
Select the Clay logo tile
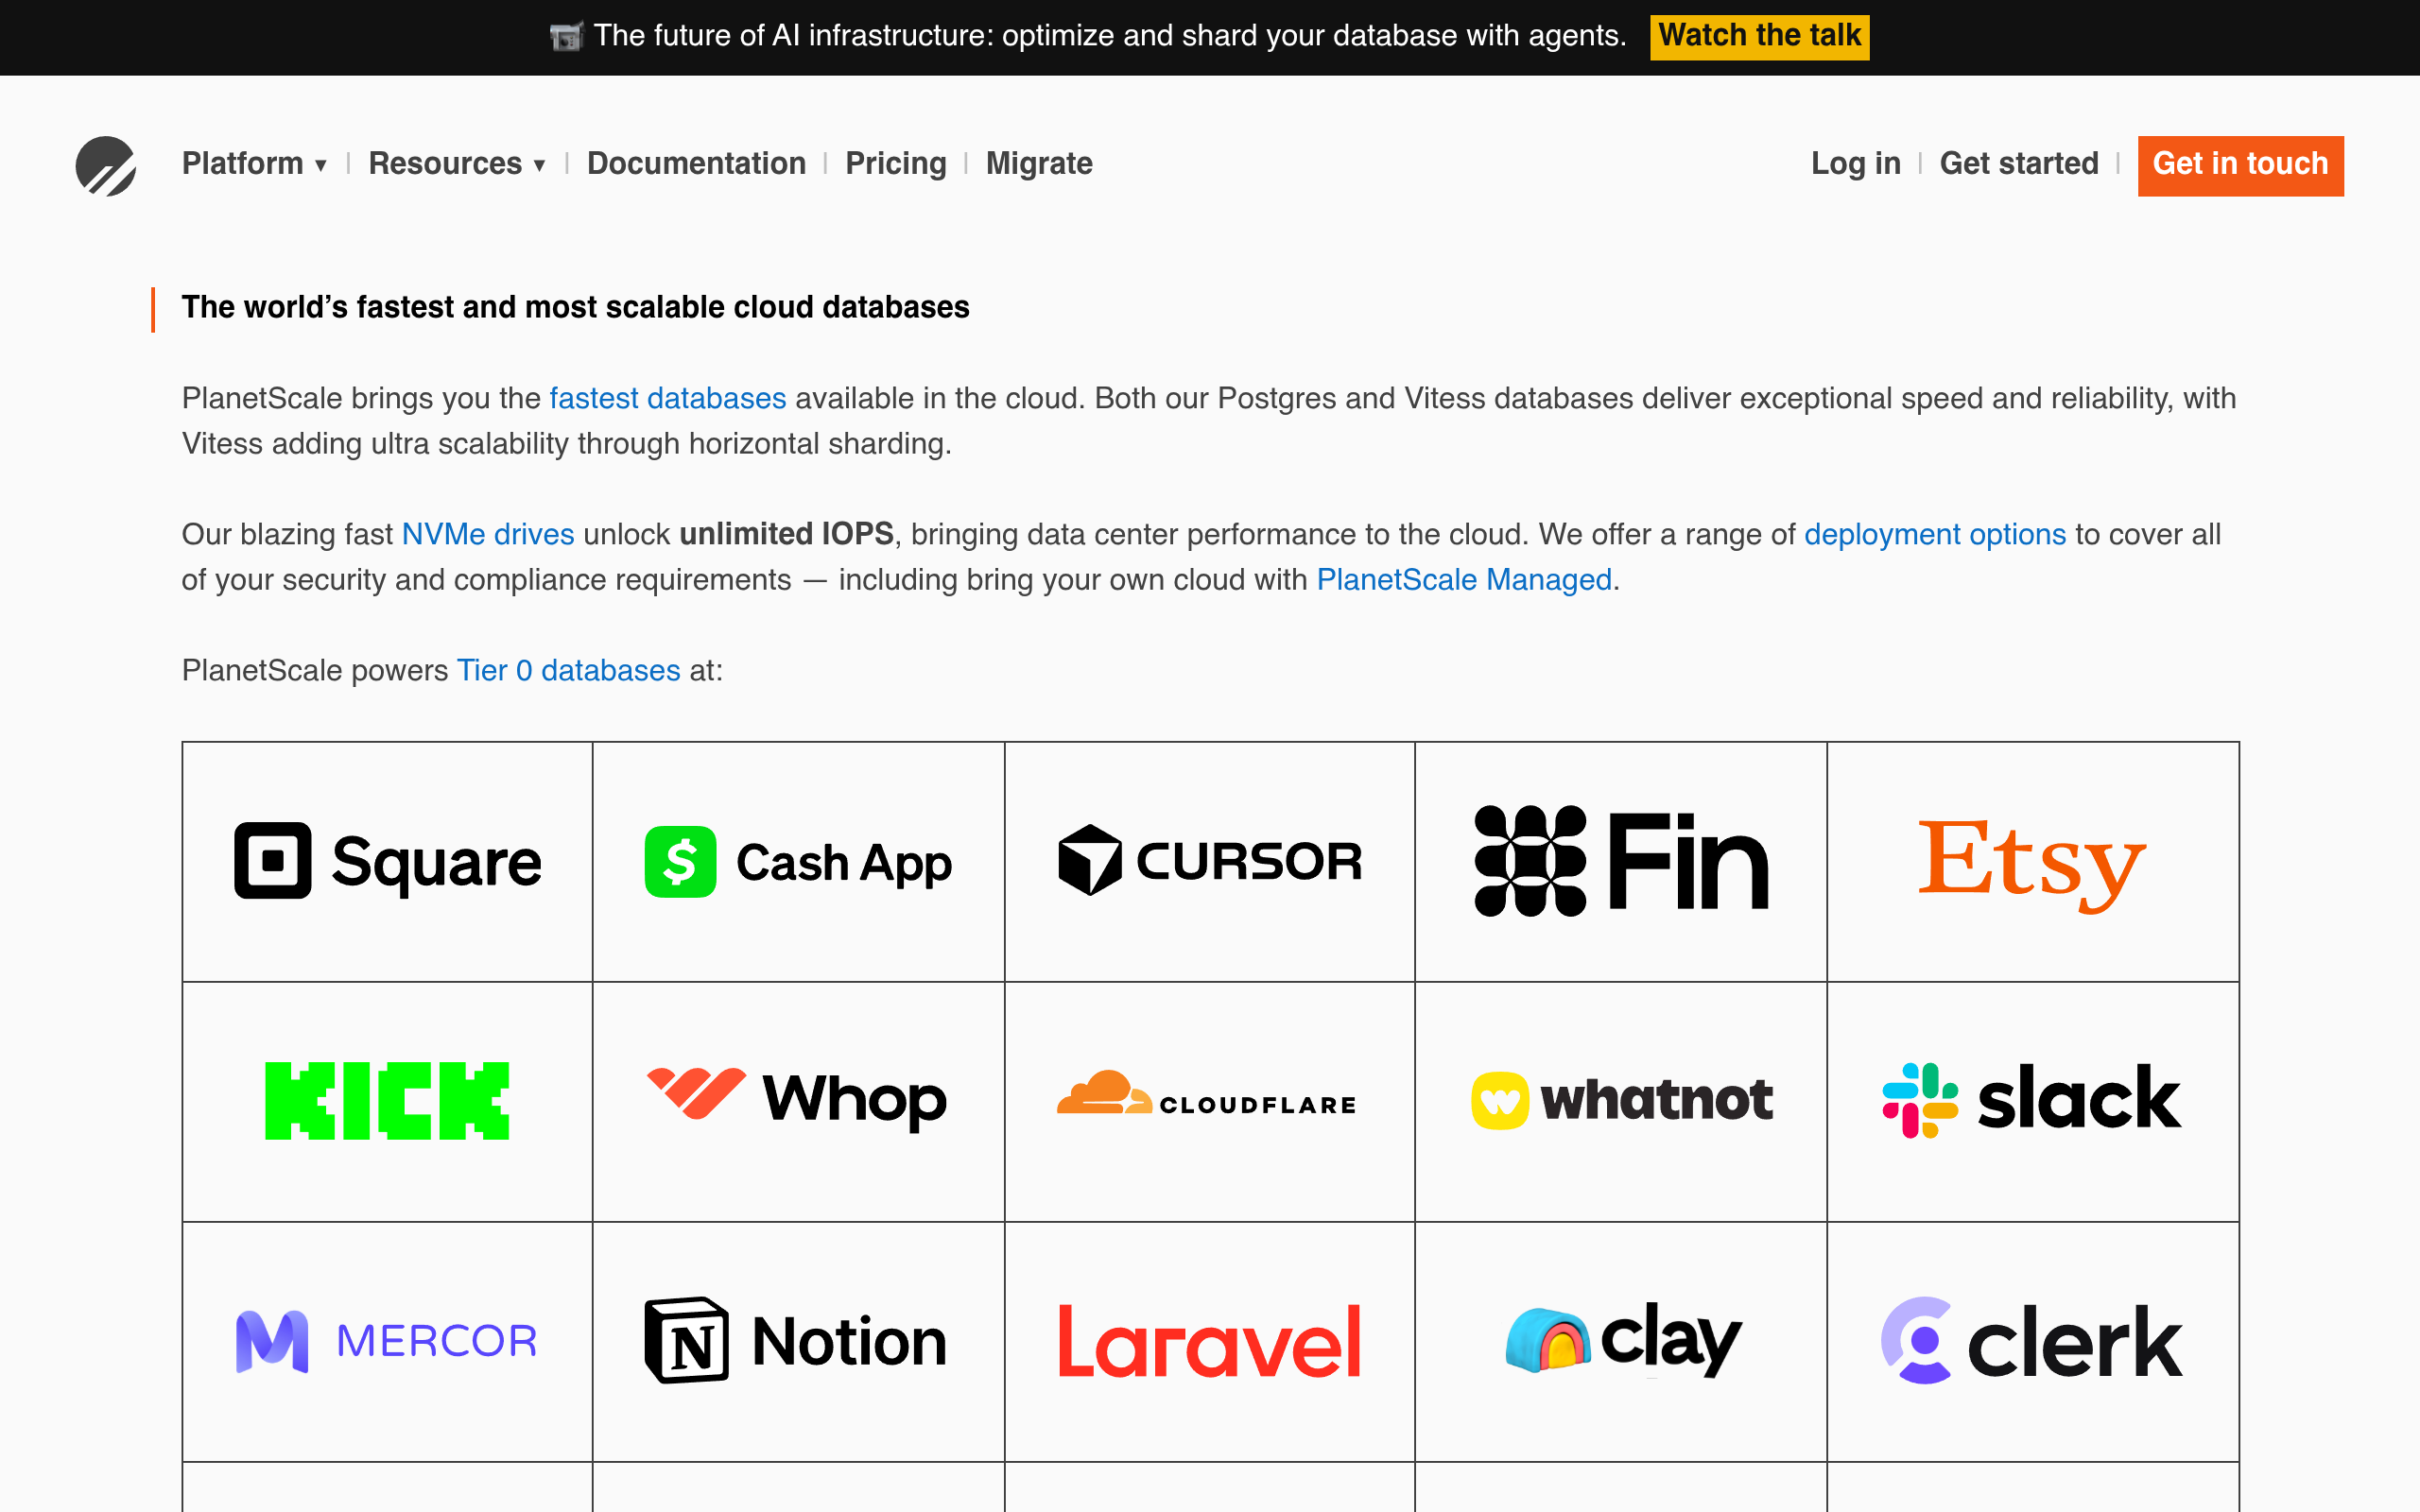pyautogui.click(x=1621, y=1341)
